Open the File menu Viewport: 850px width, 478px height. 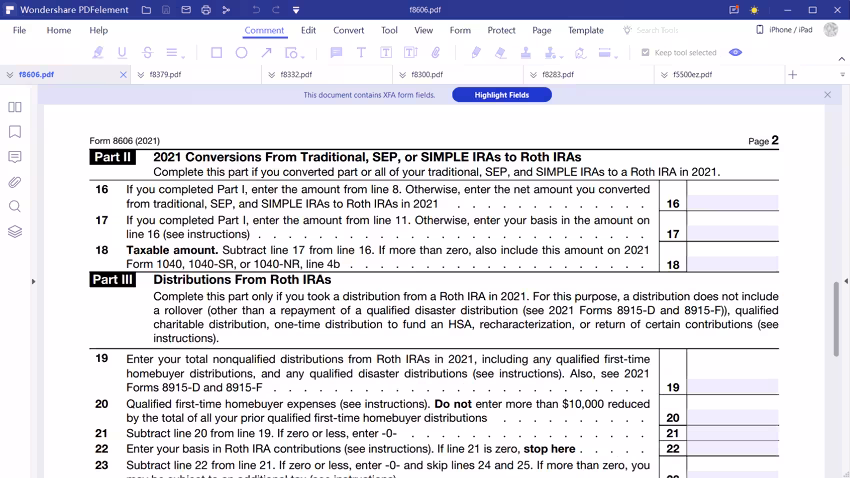20,30
